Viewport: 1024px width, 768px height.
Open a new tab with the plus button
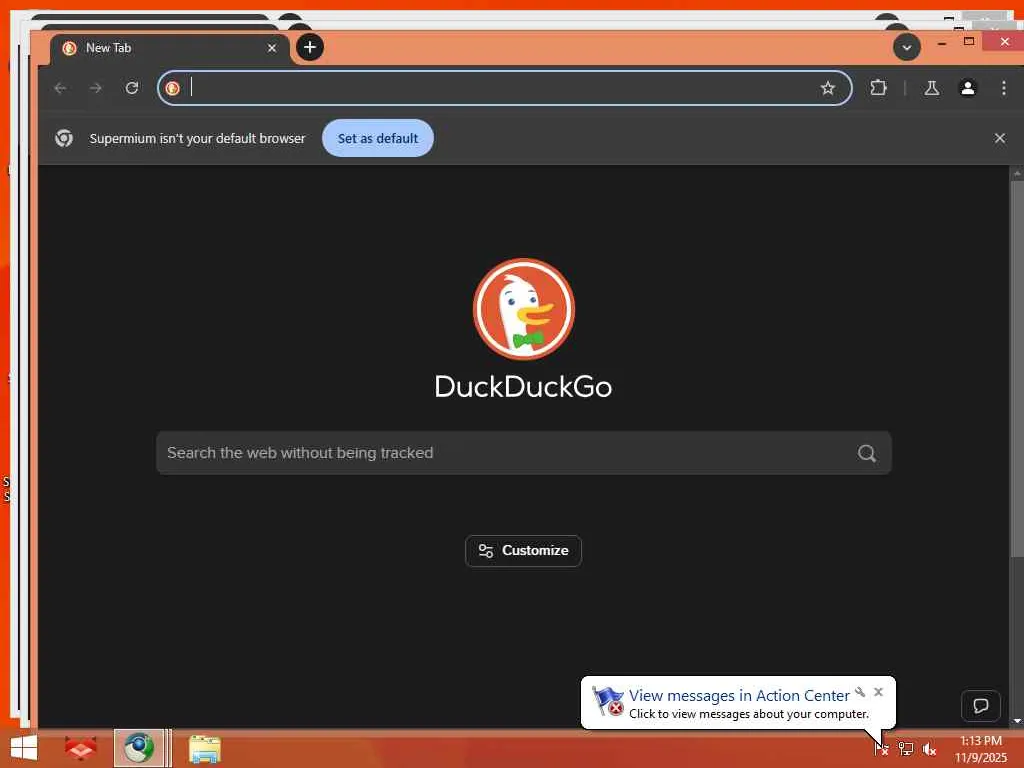point(310,47)
